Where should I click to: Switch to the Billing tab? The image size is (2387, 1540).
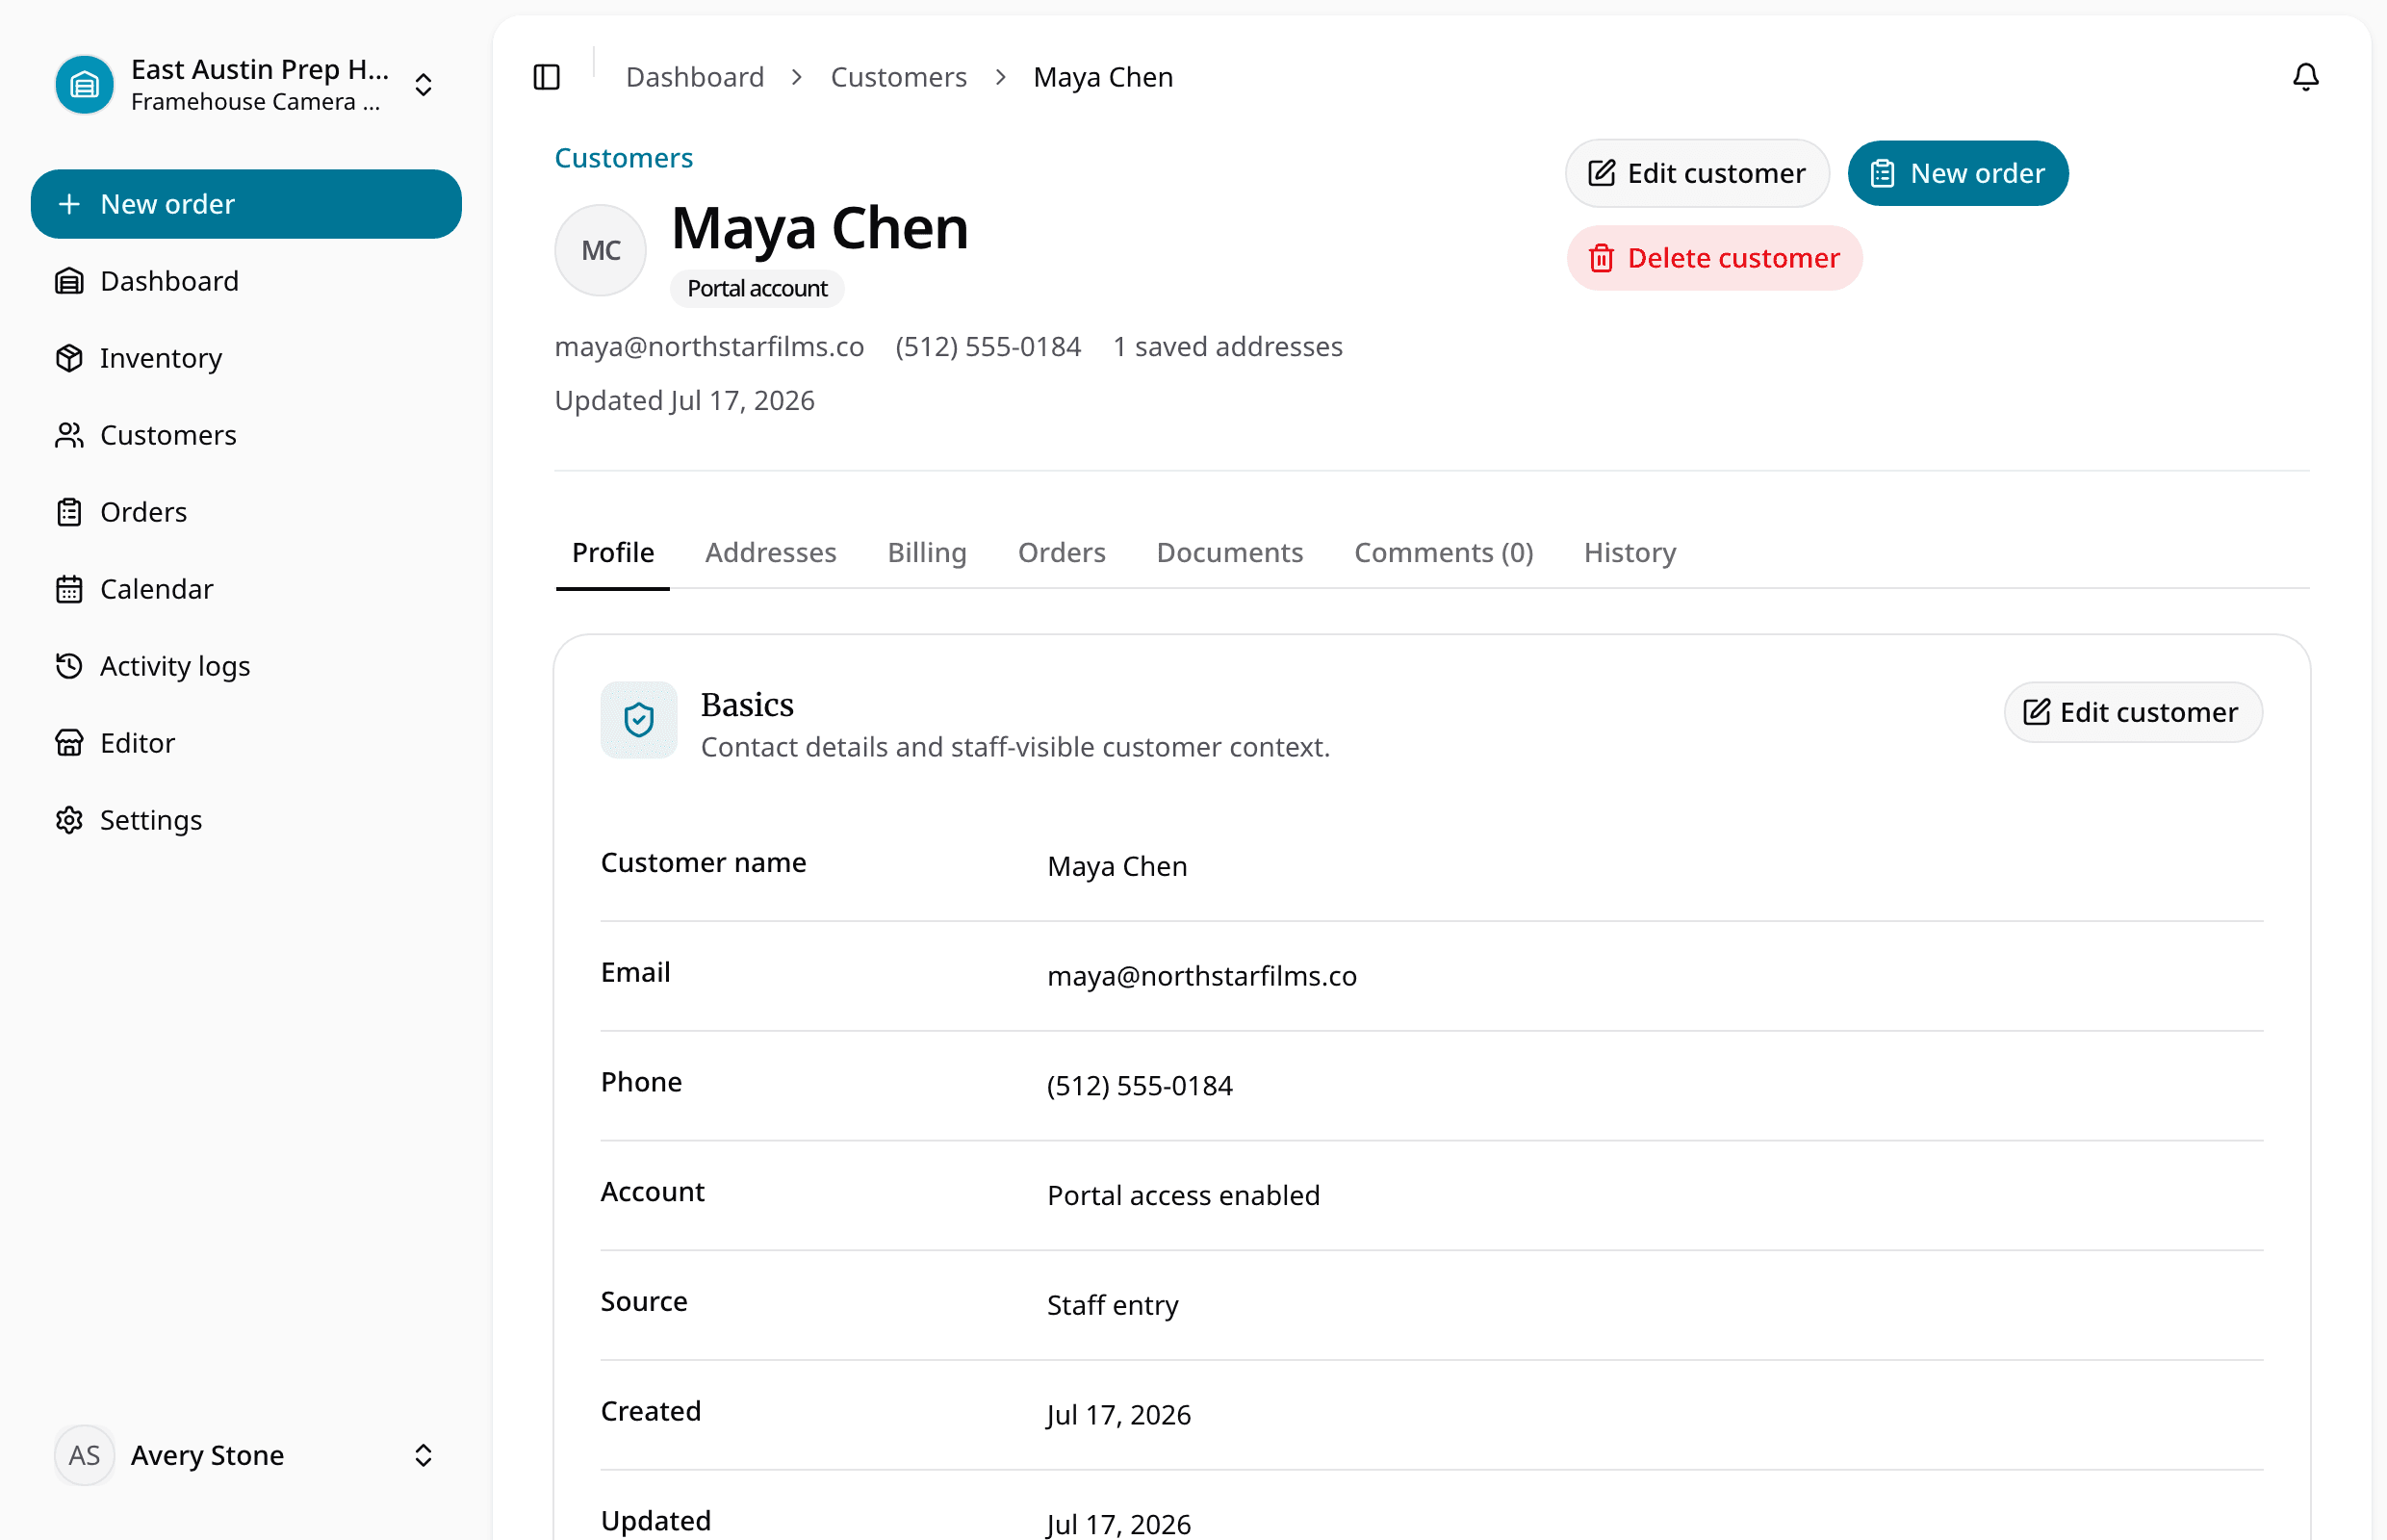click(926, 553)
